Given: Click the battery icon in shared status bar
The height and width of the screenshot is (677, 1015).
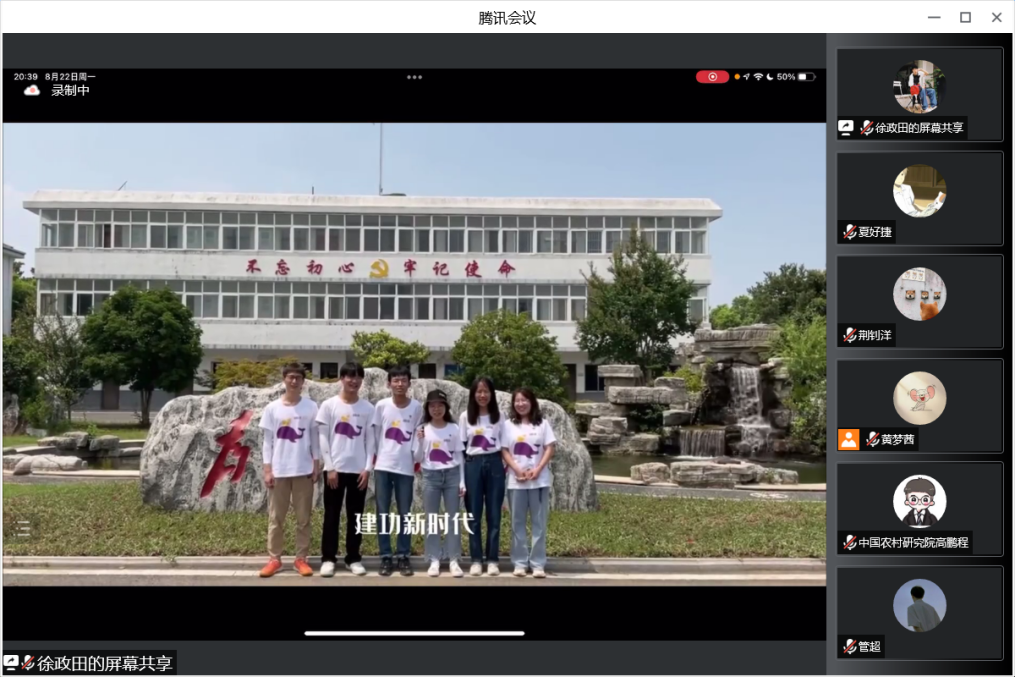Looking at the screenshot, I should tap(806, 77).
